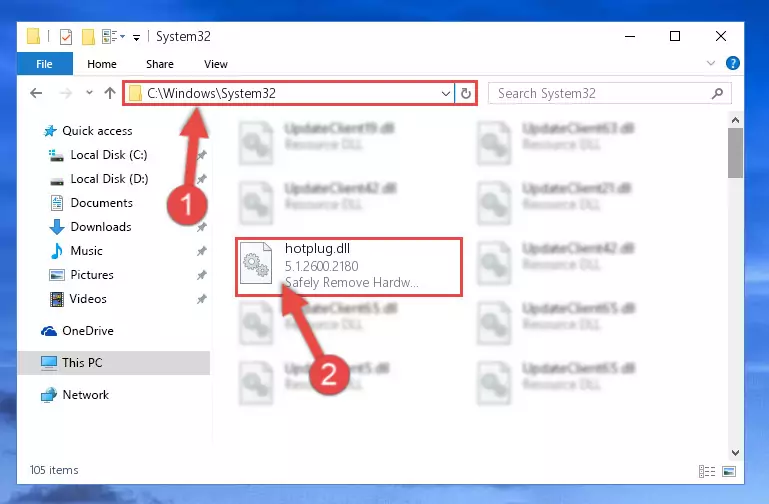Open Downloads in the sidebar
The height and width of the screenshot is (504, 769).
click(x=101, y=227)
